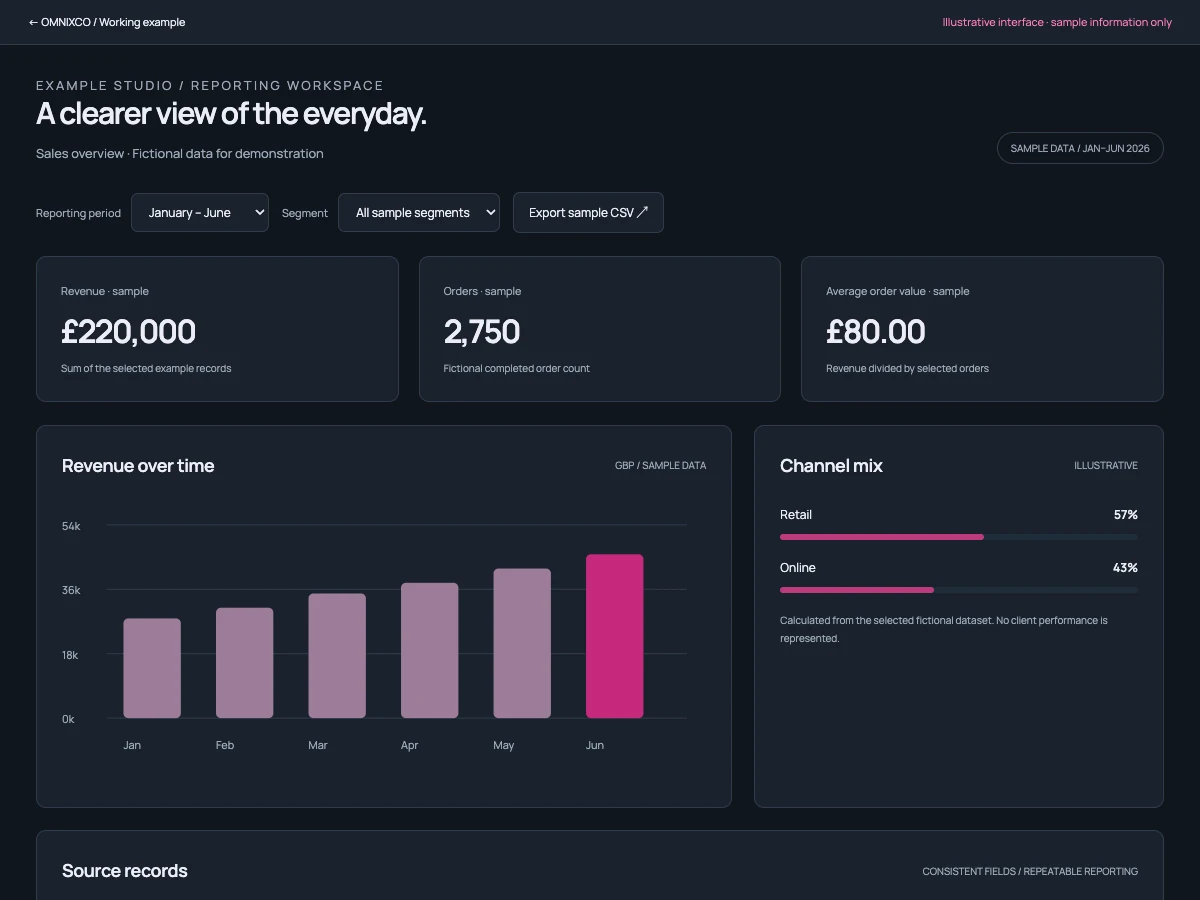Click the 36k axis label
Viewport: 1200px width, 900px height.
pyautogui.click(x=71, y=590)
